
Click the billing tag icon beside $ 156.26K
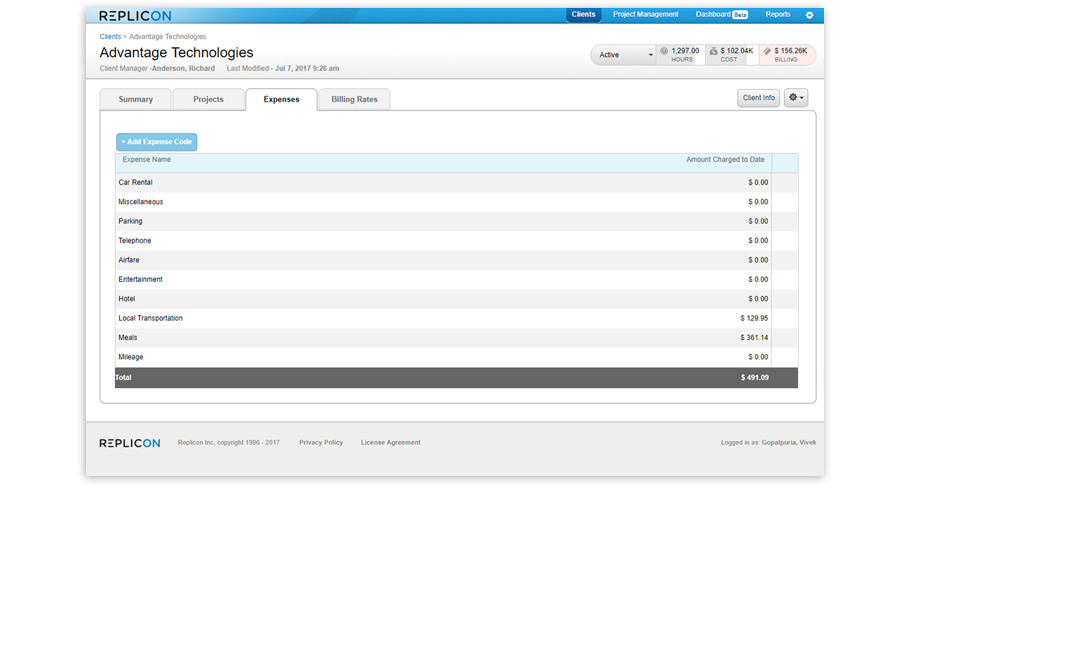767,51
